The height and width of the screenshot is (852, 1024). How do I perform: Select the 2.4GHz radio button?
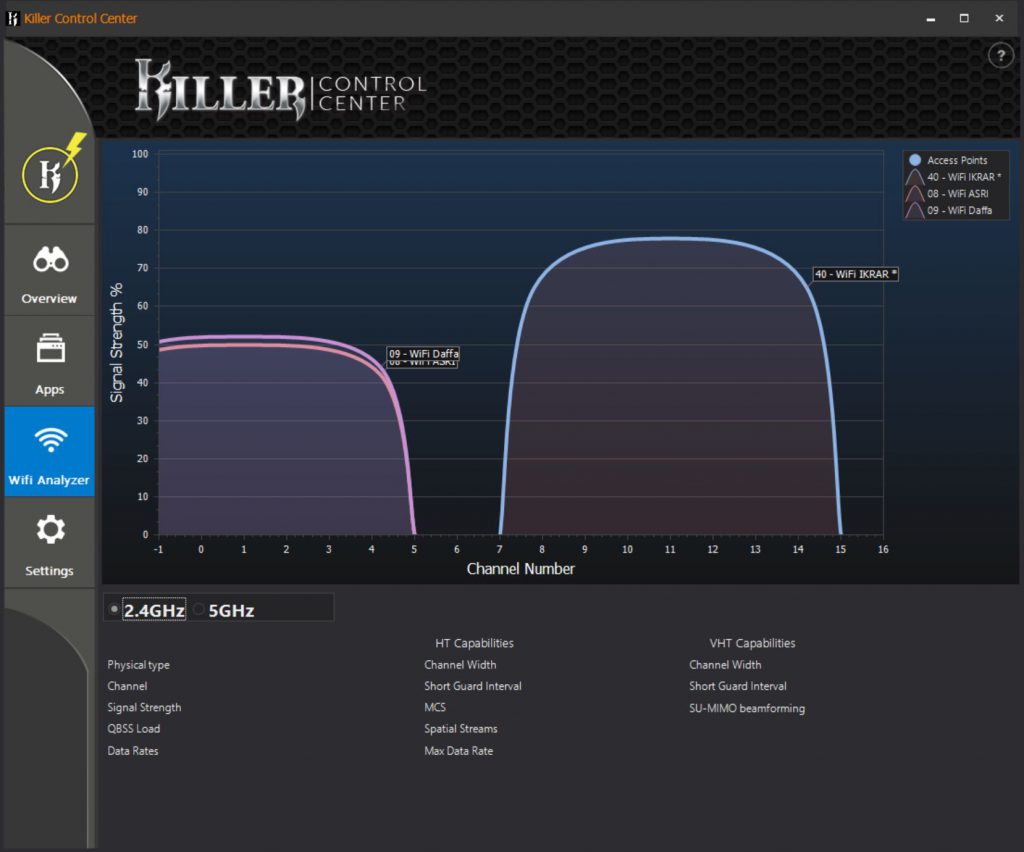click(114, 609)
